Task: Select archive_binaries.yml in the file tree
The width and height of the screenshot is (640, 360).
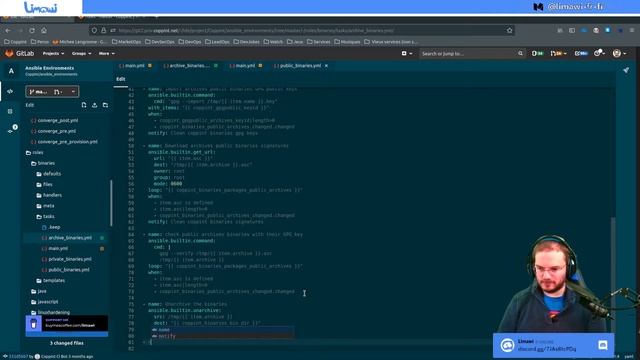Action: pyautogui.click(x=67, y=238)
